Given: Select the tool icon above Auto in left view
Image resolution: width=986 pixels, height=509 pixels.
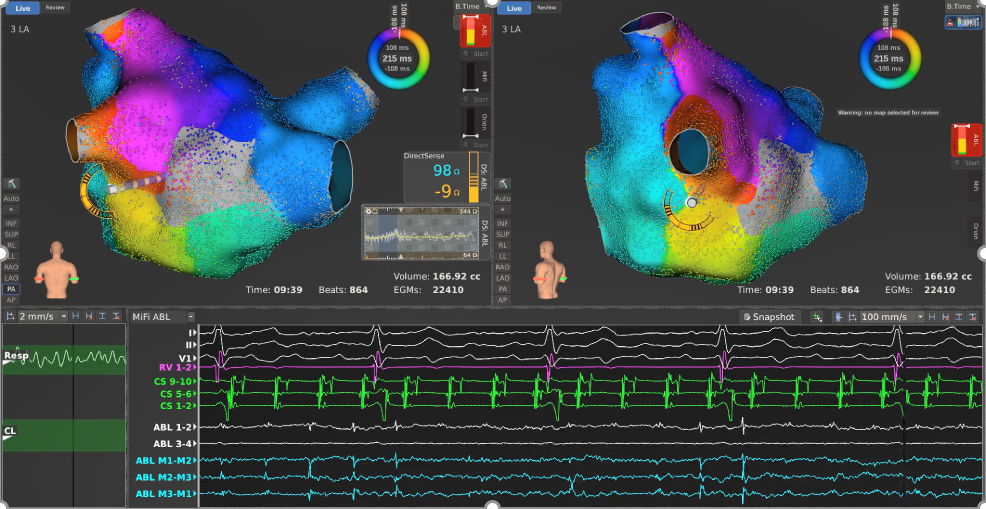Looking at the screenshot, I should click(11, 185).
